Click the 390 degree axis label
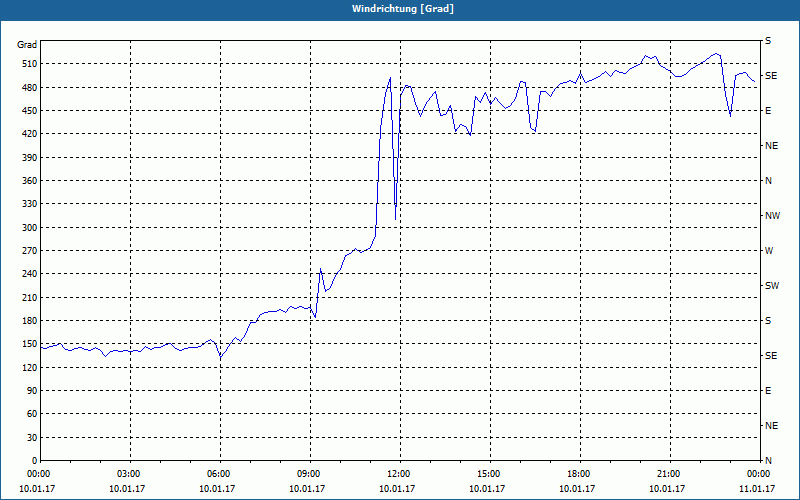This screenshot has height=500, width=800. point(29,158)
